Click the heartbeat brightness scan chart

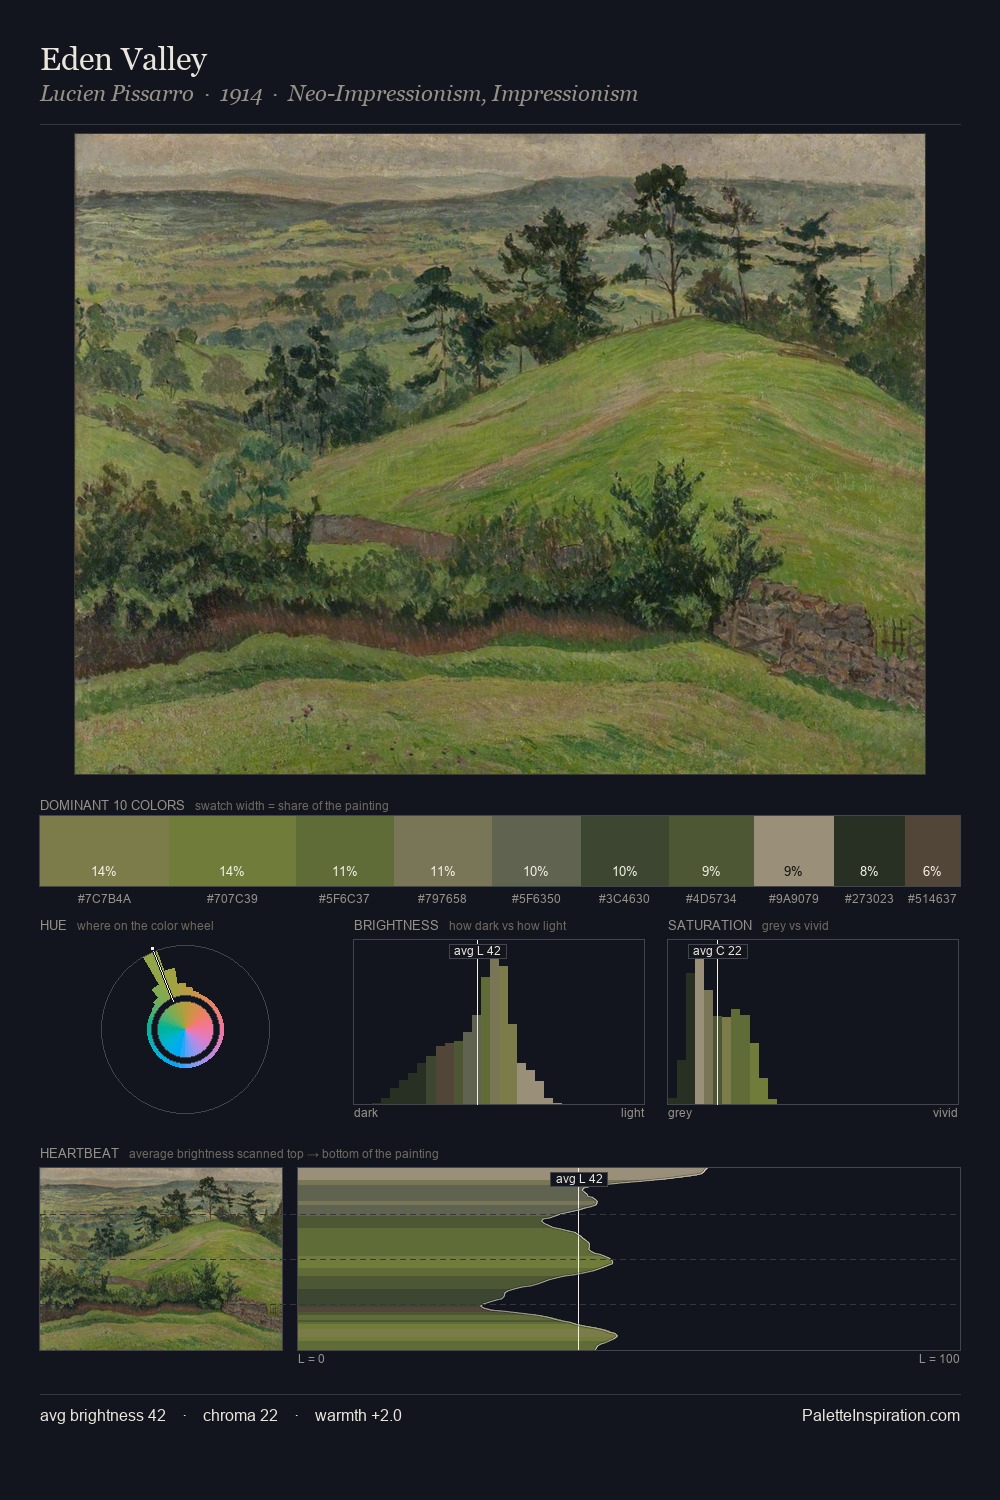pyautogui.click(x=629, y=1259)
